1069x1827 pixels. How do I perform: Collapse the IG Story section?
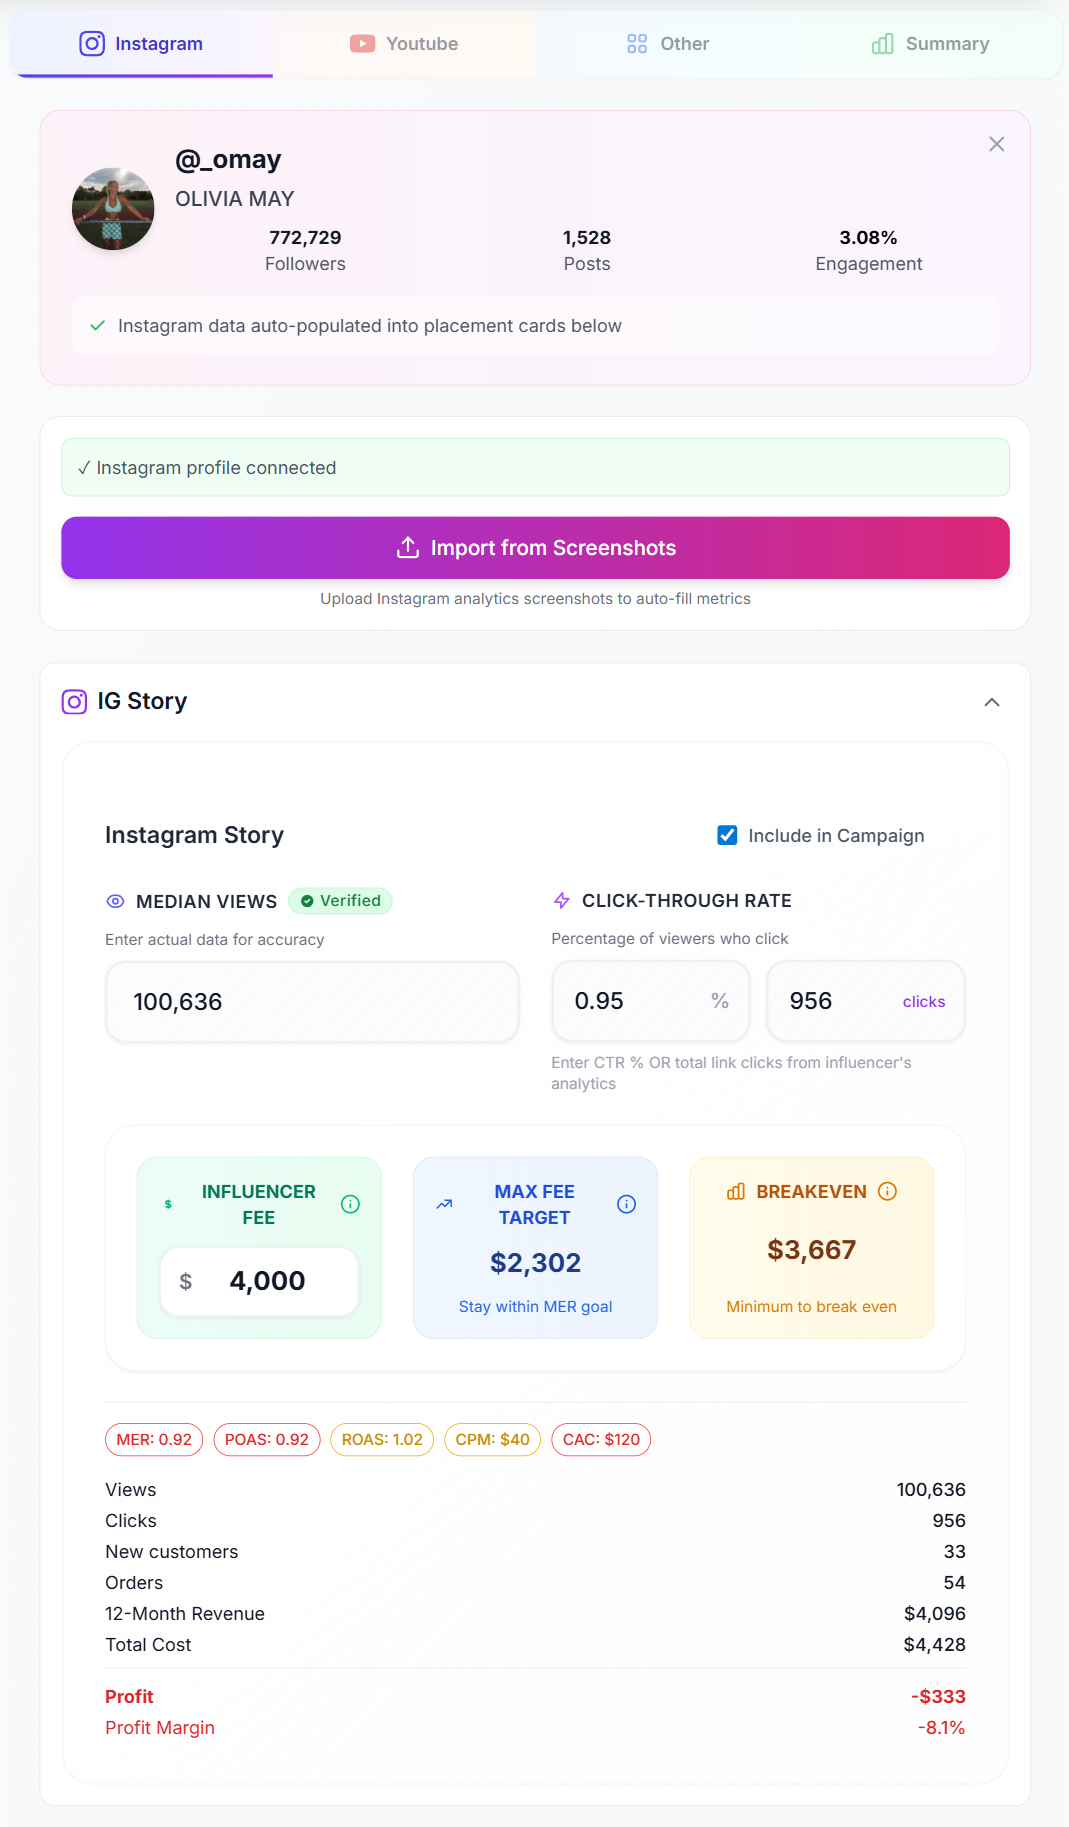point(991,702)
